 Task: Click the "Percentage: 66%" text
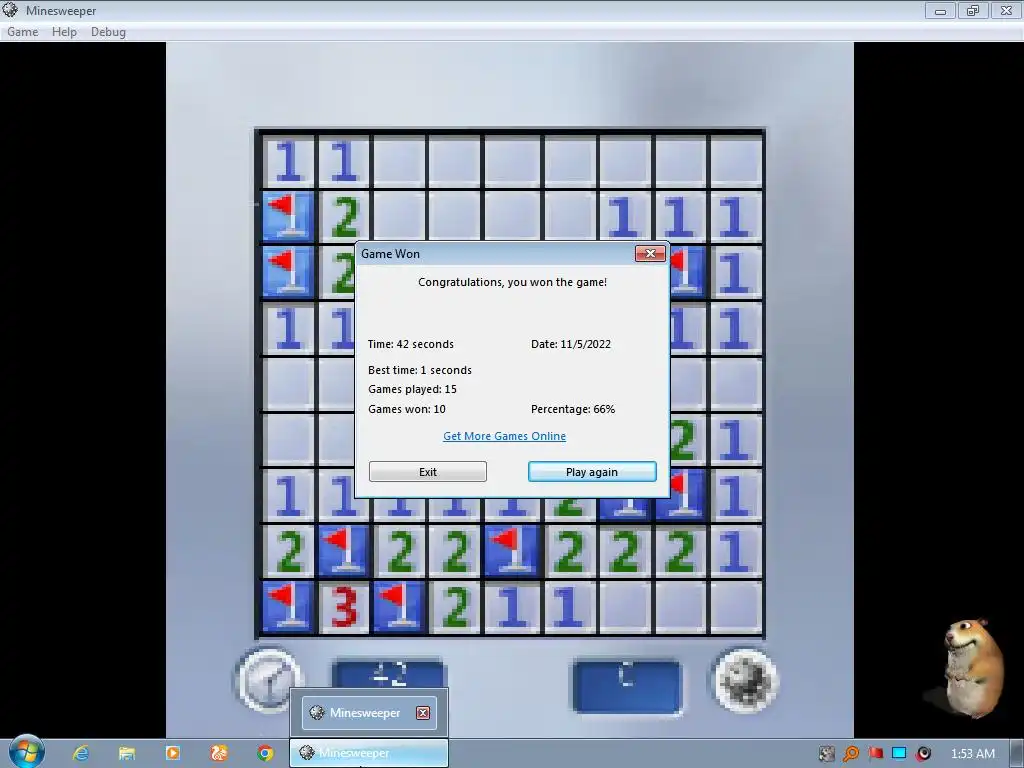(x=573, y=409)
